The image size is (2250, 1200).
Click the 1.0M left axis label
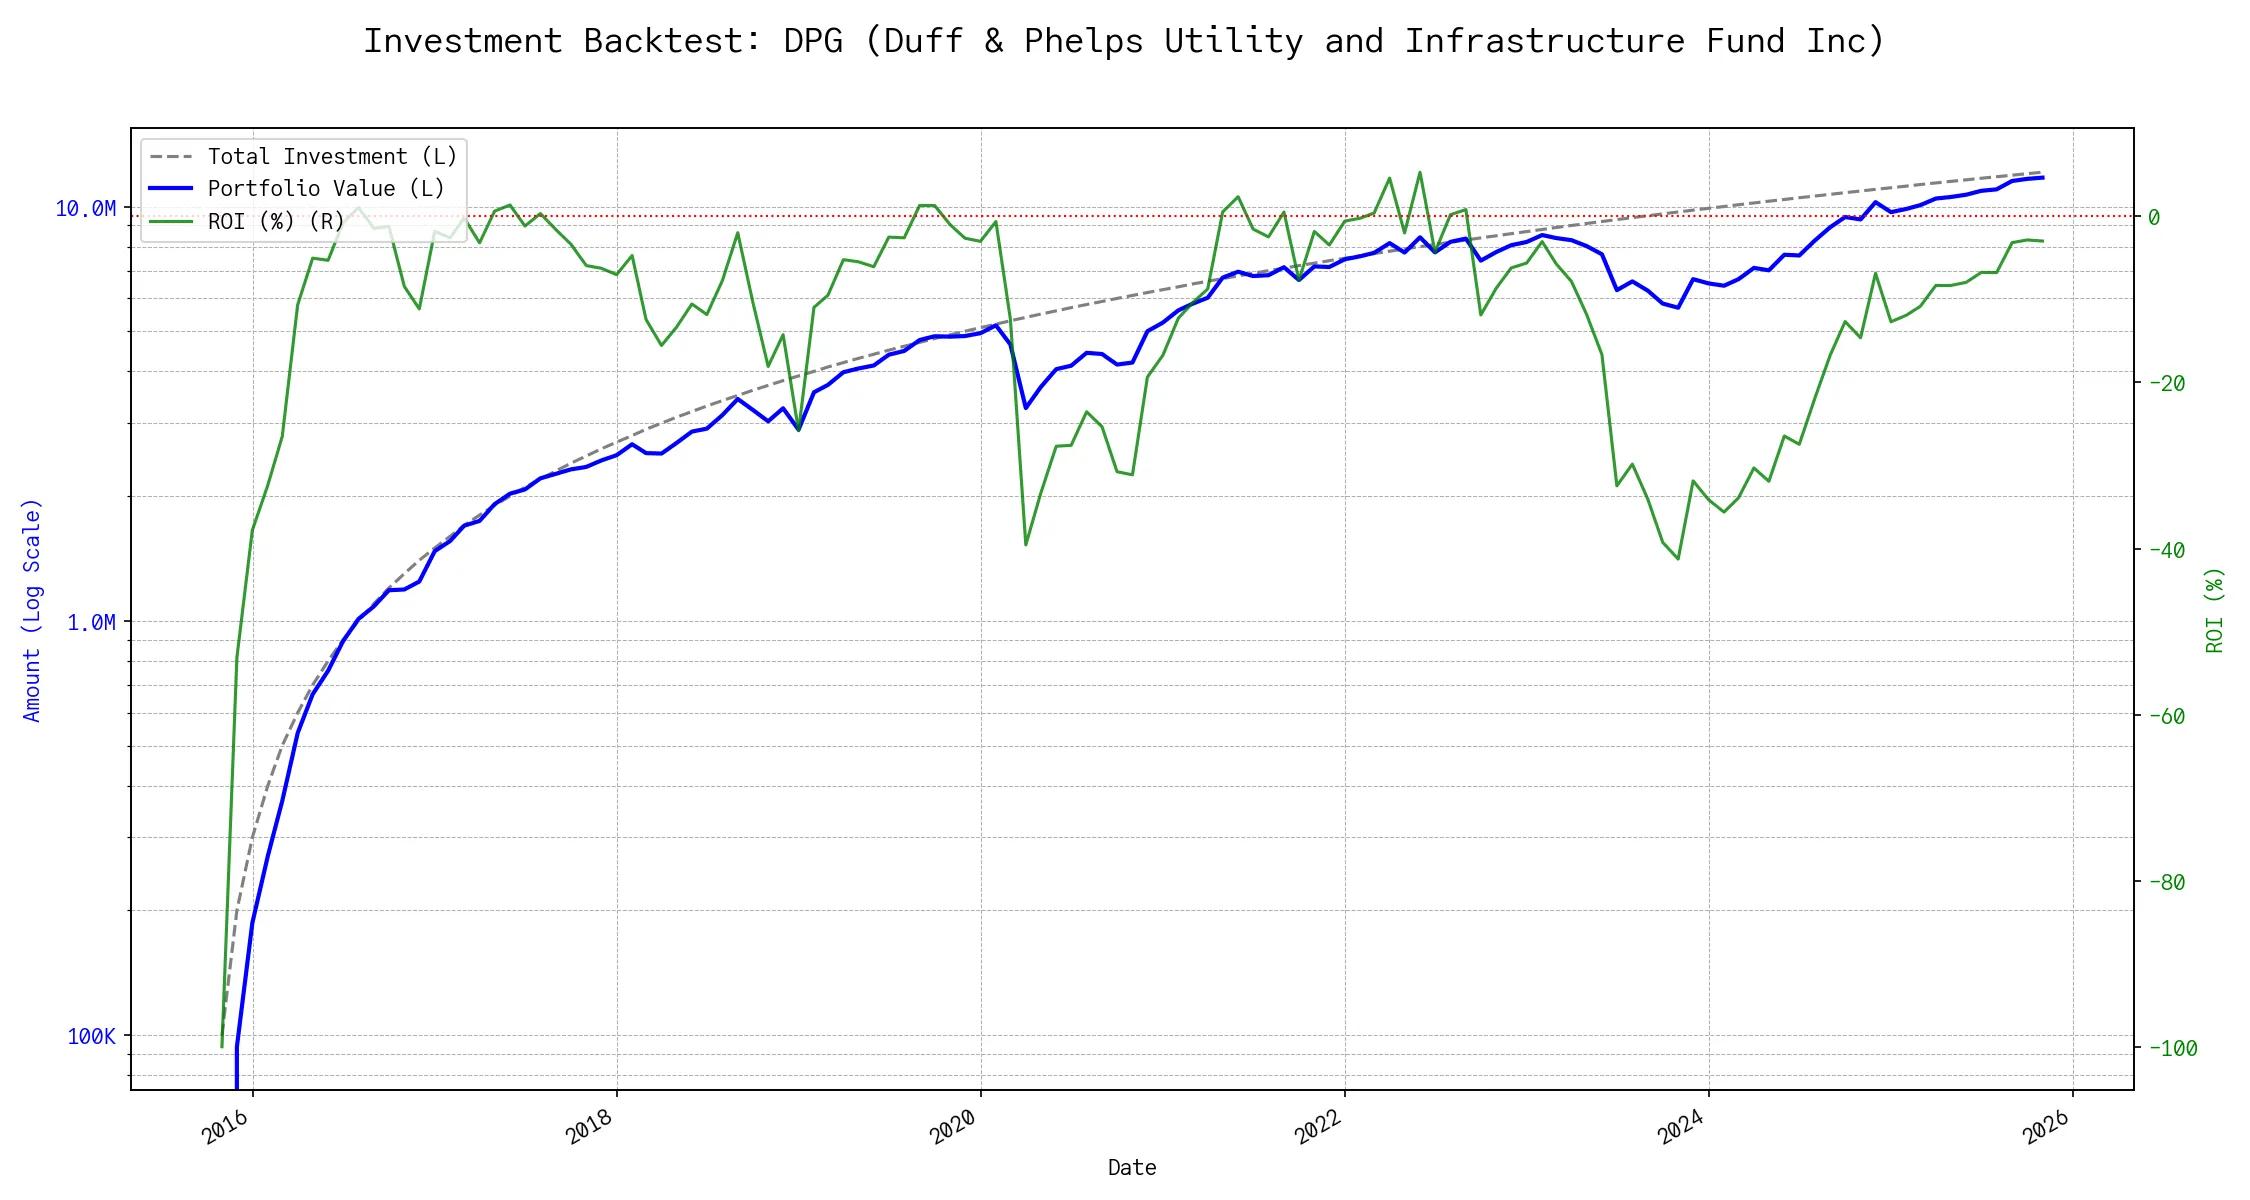click(92, 622)
